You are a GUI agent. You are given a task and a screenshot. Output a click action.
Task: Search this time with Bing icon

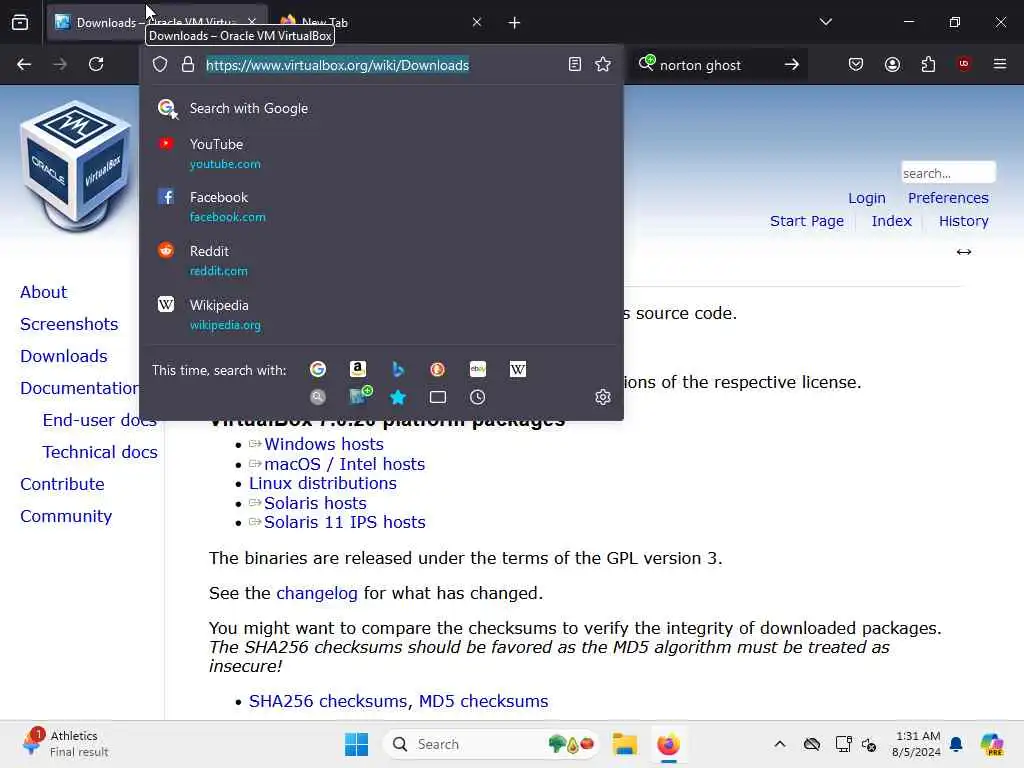(x=398, y=370)
